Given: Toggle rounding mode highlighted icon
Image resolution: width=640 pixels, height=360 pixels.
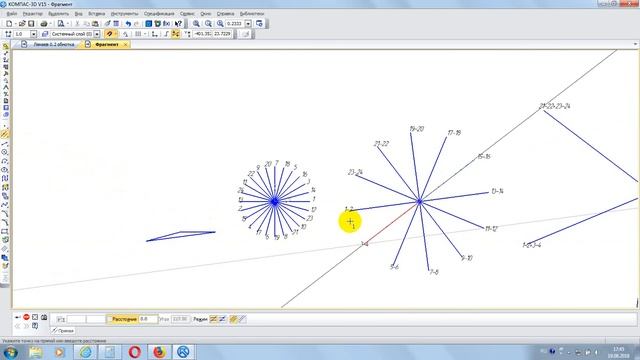Looking at the screenshot, I should point(176,34).
